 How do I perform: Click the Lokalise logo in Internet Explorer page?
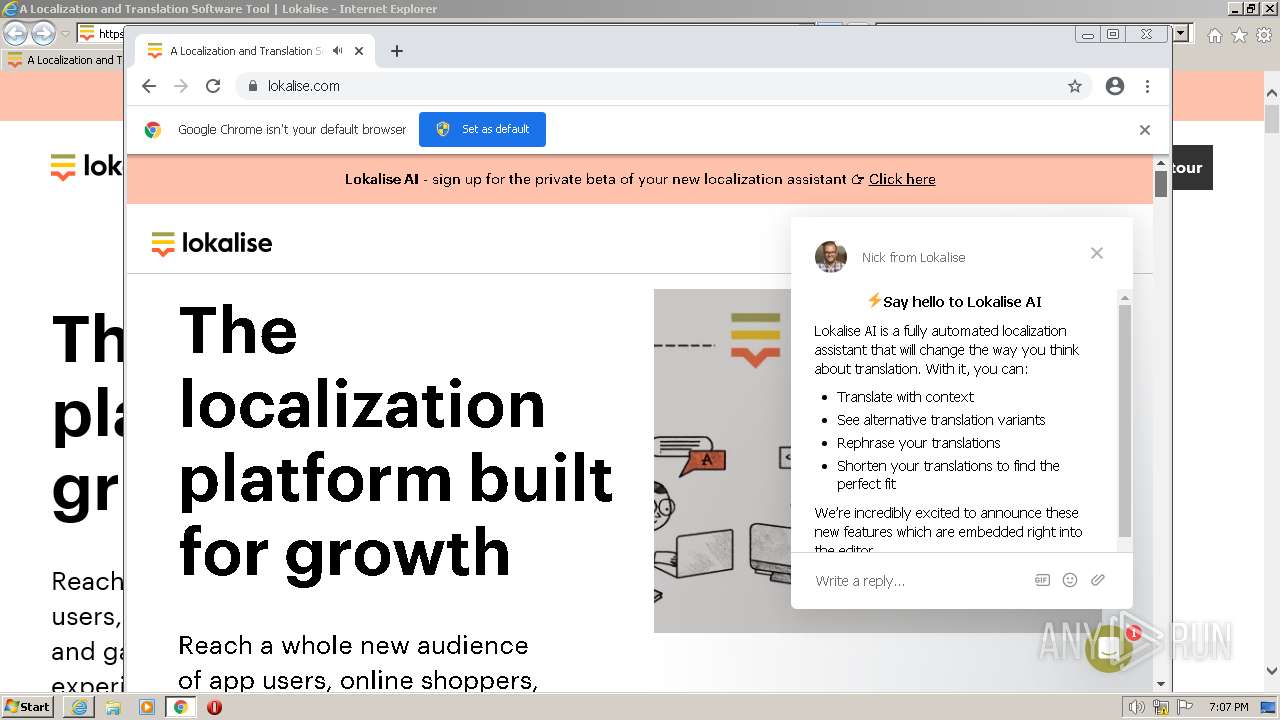[x=86, y=167]
